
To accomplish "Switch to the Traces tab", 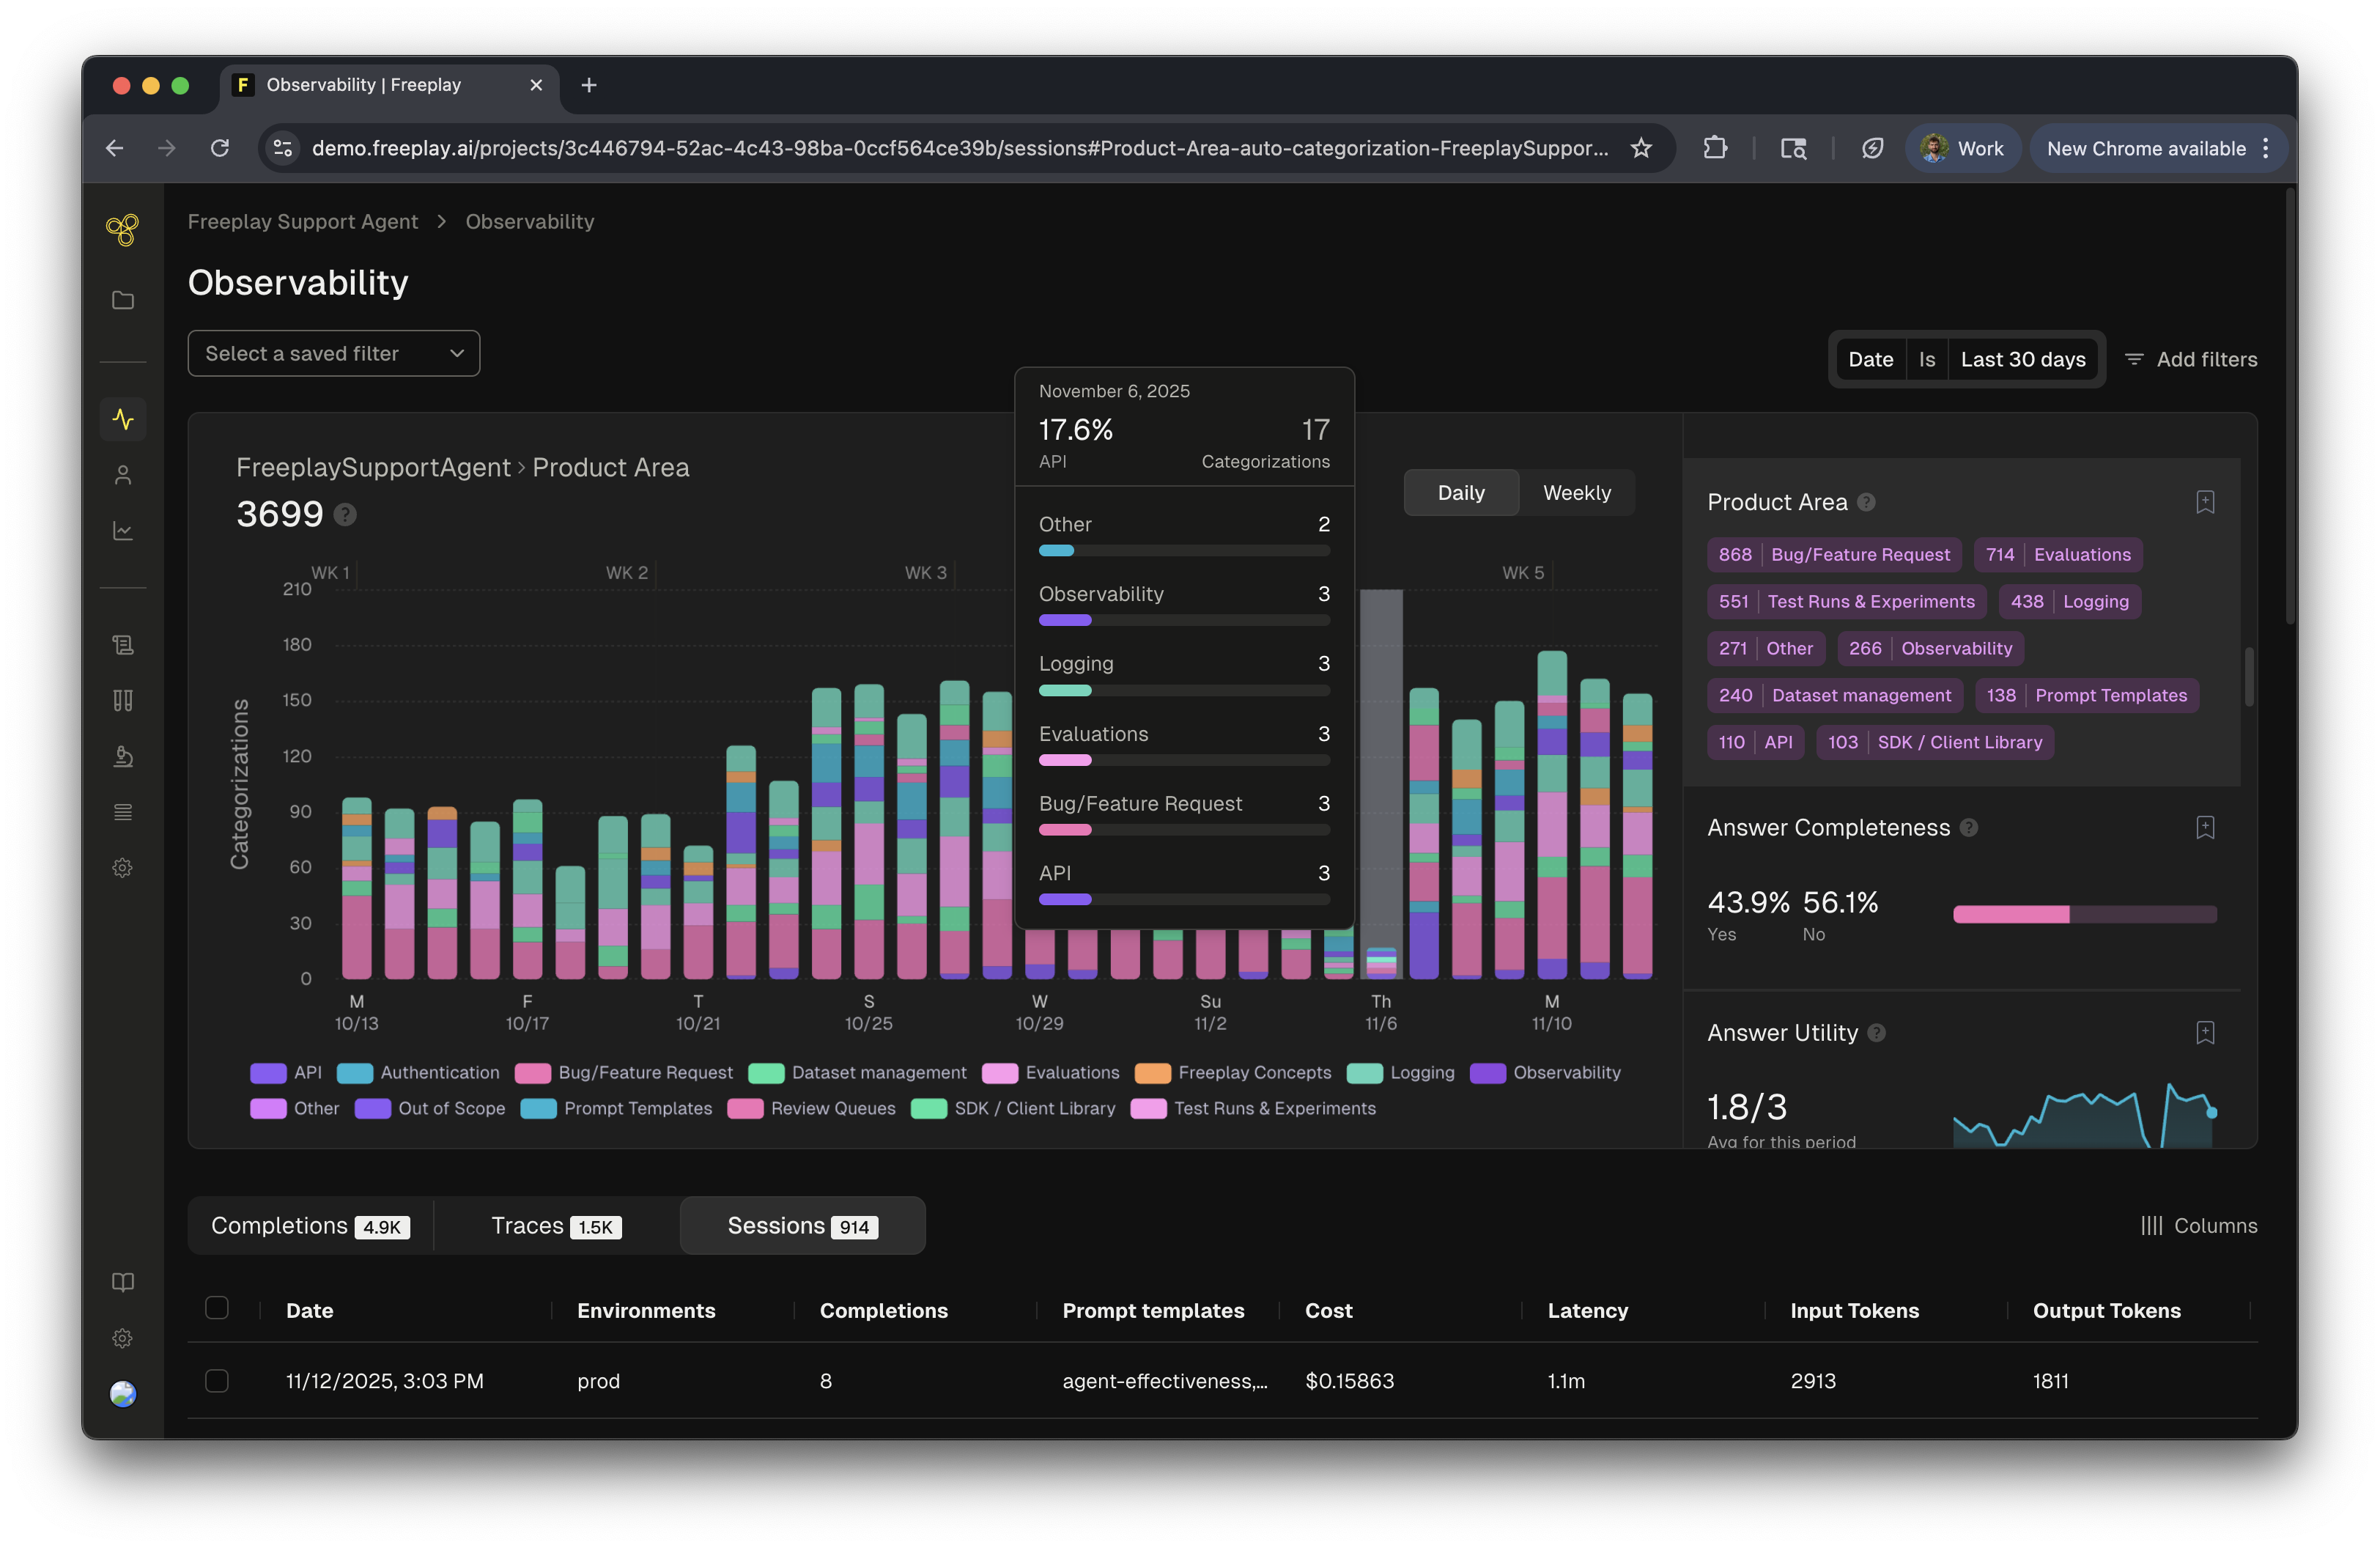I will pos(556,1226).
